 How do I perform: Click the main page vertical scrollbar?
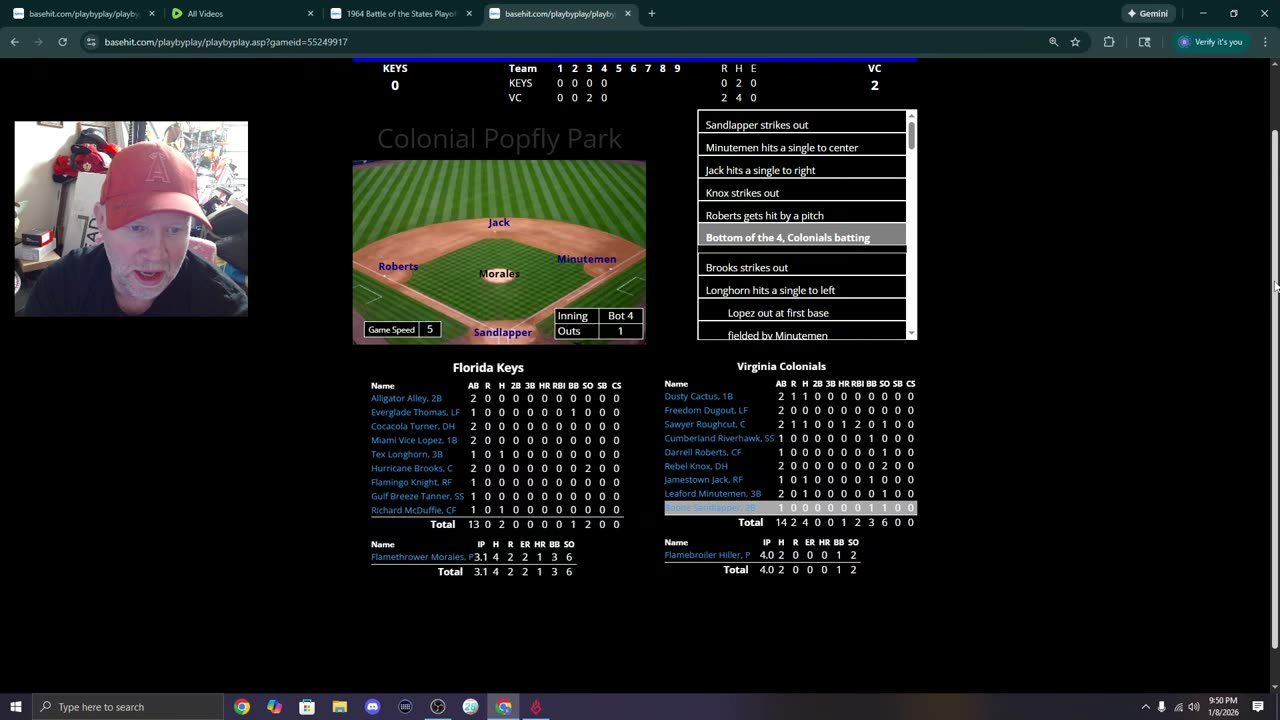[x=1274, y=390]
